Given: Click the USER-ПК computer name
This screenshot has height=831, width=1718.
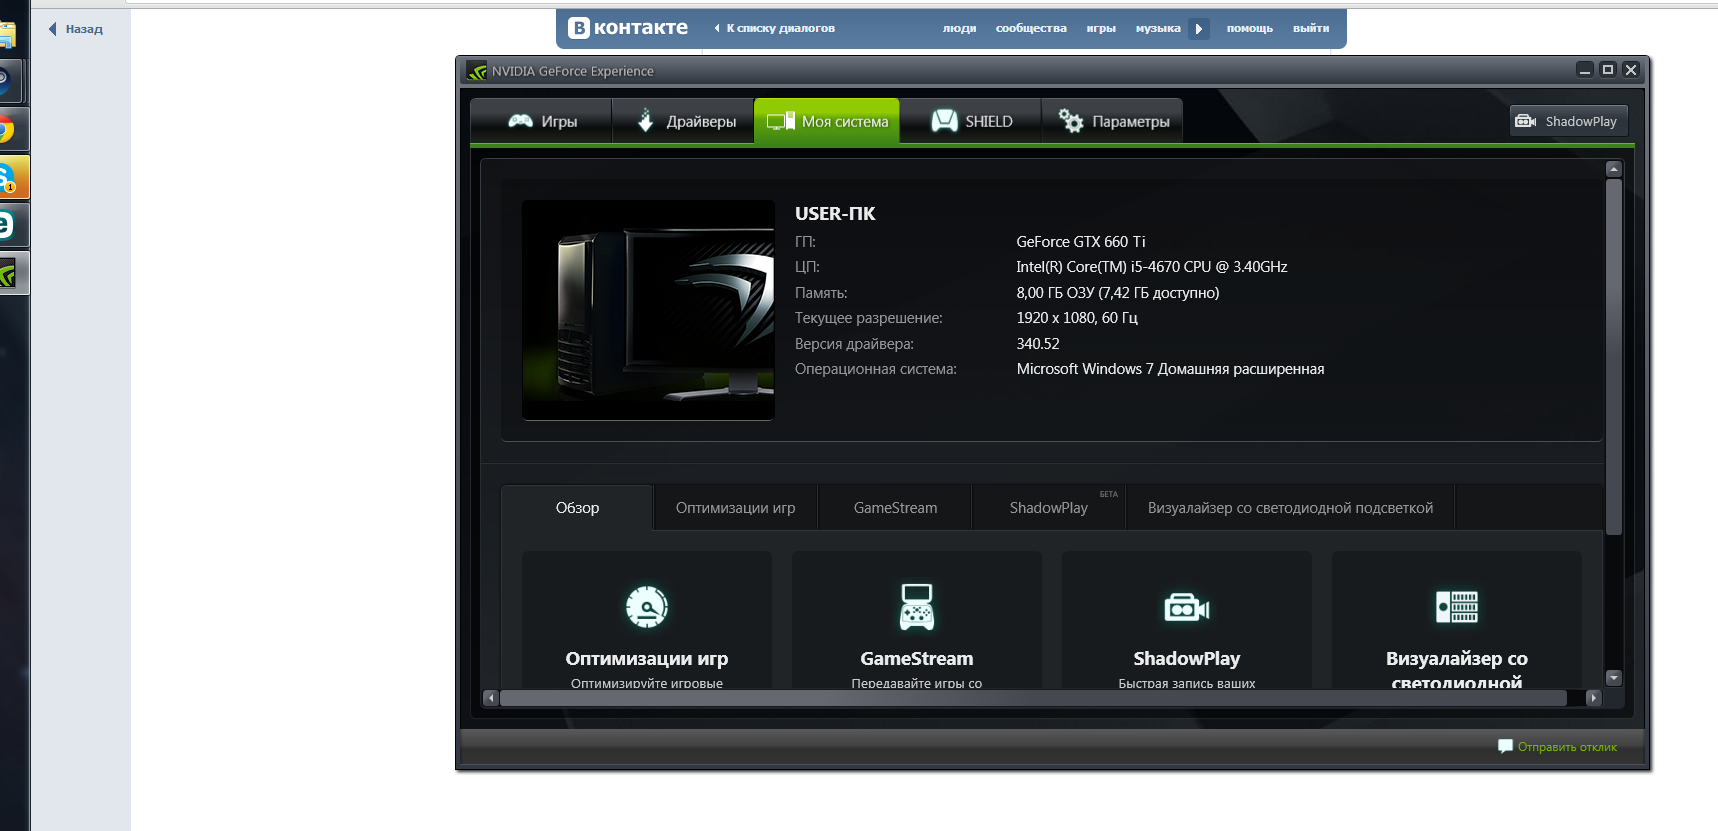Looking at the screenshot, I should pyautogui.click(x=835, y=214).
